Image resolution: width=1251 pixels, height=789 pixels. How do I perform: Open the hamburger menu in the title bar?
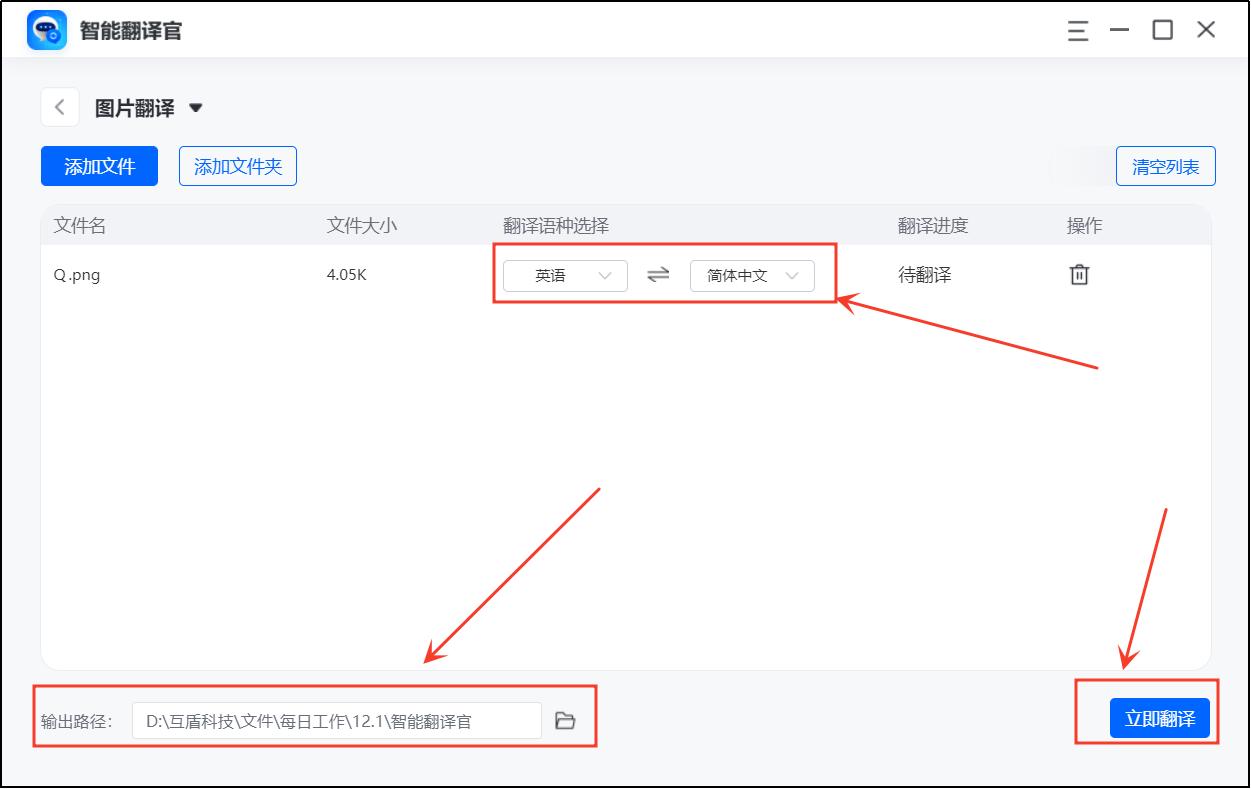pyautogui.click(x=1076, y=31)
